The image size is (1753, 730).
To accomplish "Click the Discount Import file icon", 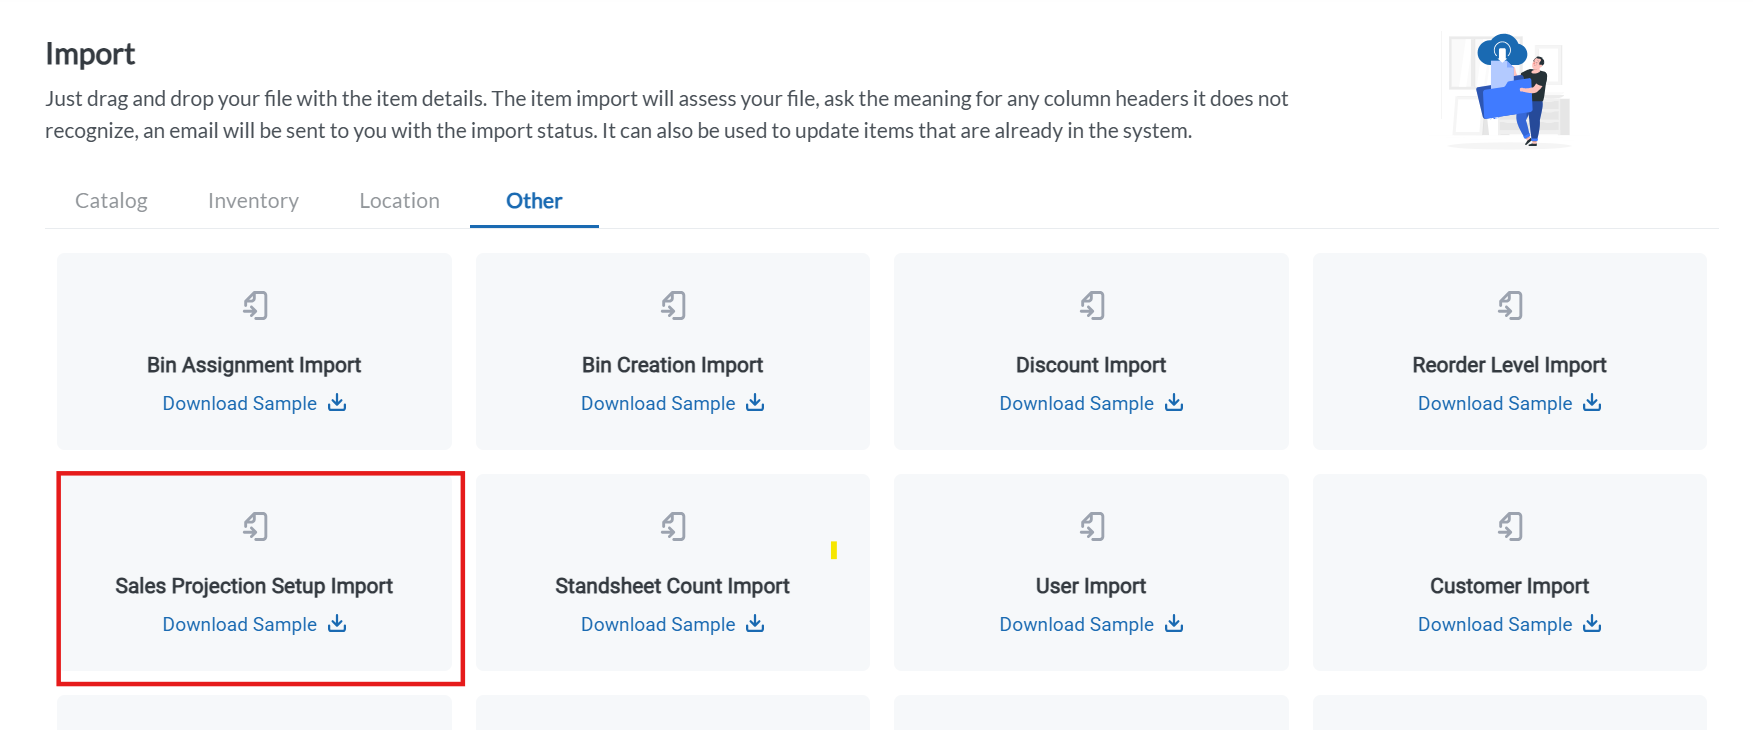I will tap(1092, 305).
